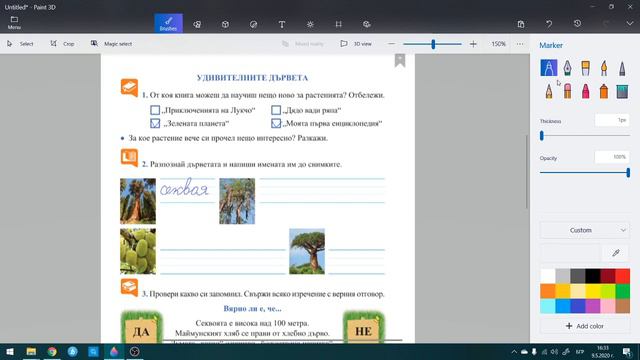The width and height of the screenshot is (640, 360).
Task: Click the Add color button
Action: pyautogui.click(x=584, y=326)
